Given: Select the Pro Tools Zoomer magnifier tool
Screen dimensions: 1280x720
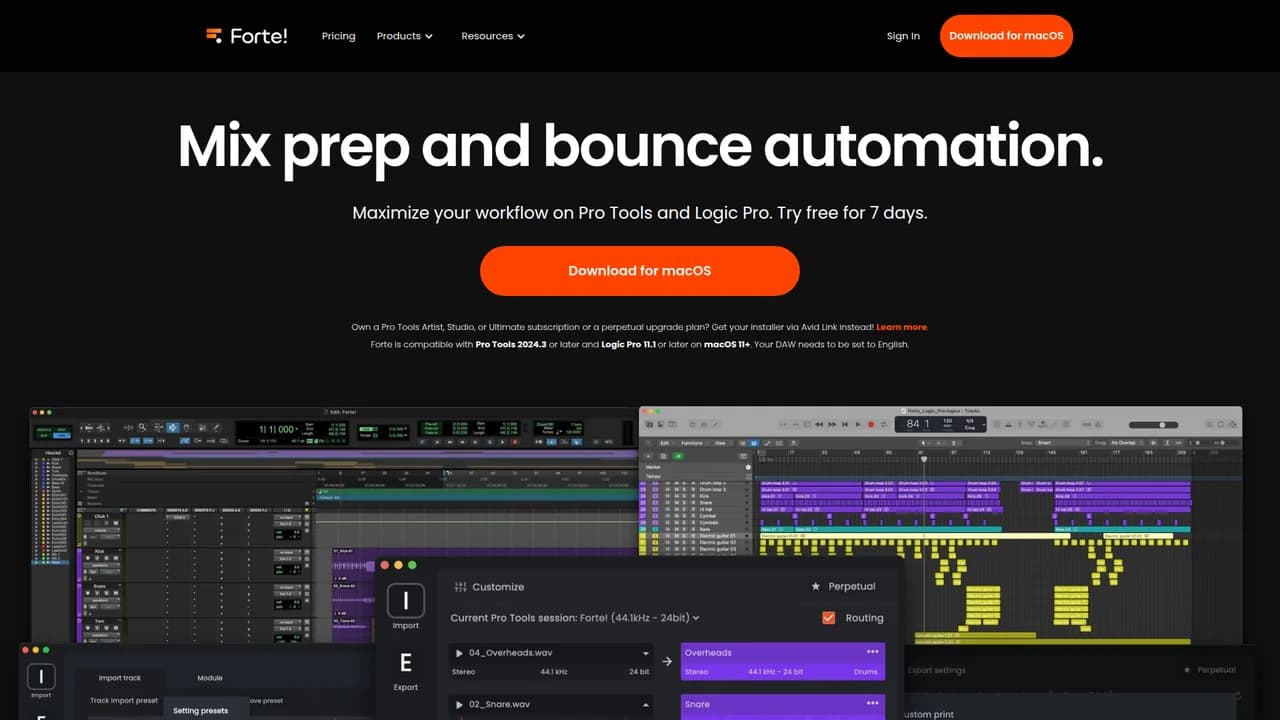Looking at the screenshot, I should [x=142, y=426].
